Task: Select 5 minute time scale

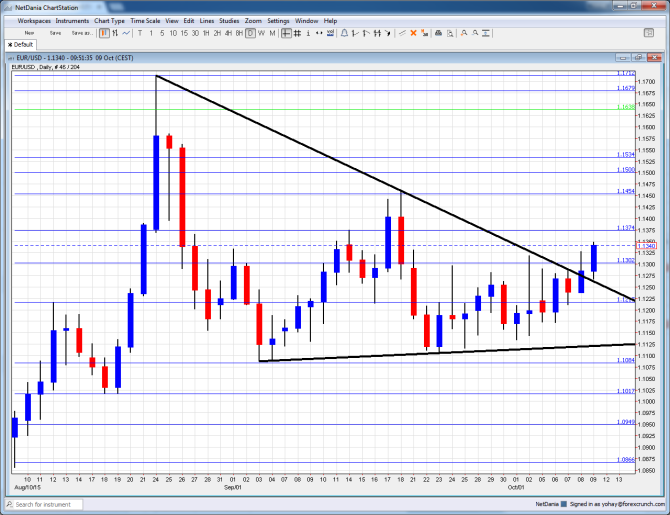Action: tap(162, 33)
